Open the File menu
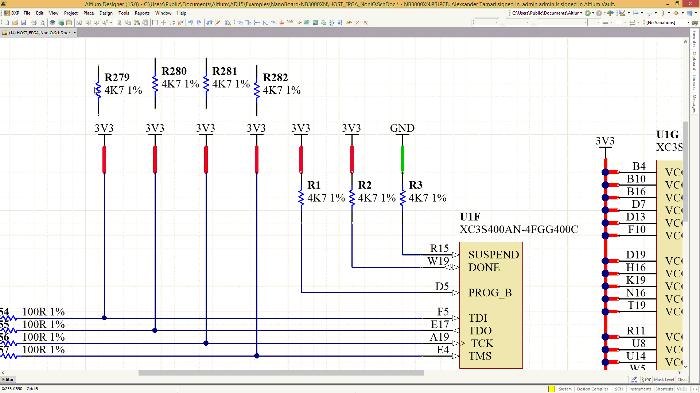This screenshot has height=393, width=700. (27, 13)
